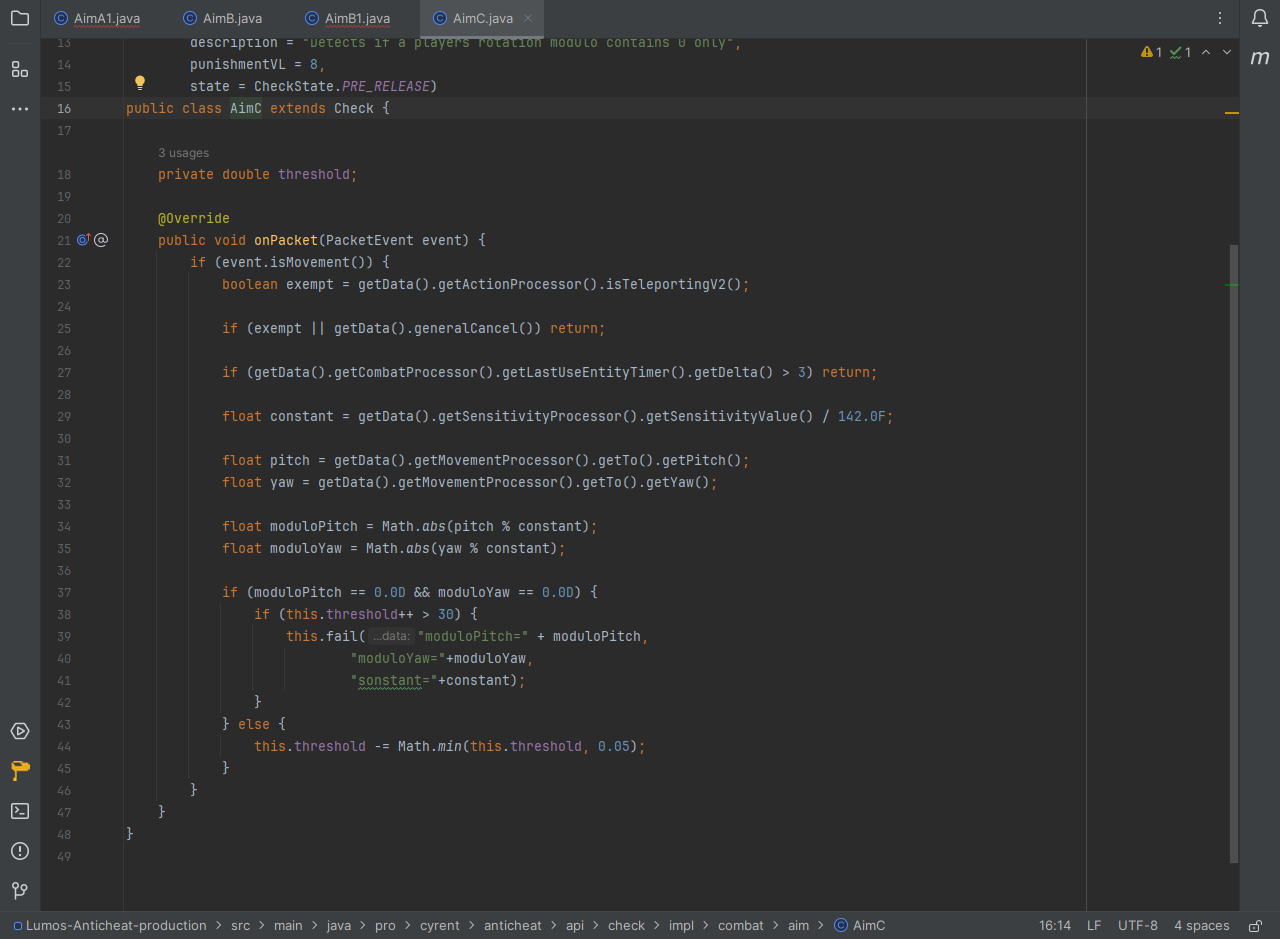The height and width of the screenshot is (939, 1280).
Task: Open the Problems tool window icon
Action: [x=20, y=851]
